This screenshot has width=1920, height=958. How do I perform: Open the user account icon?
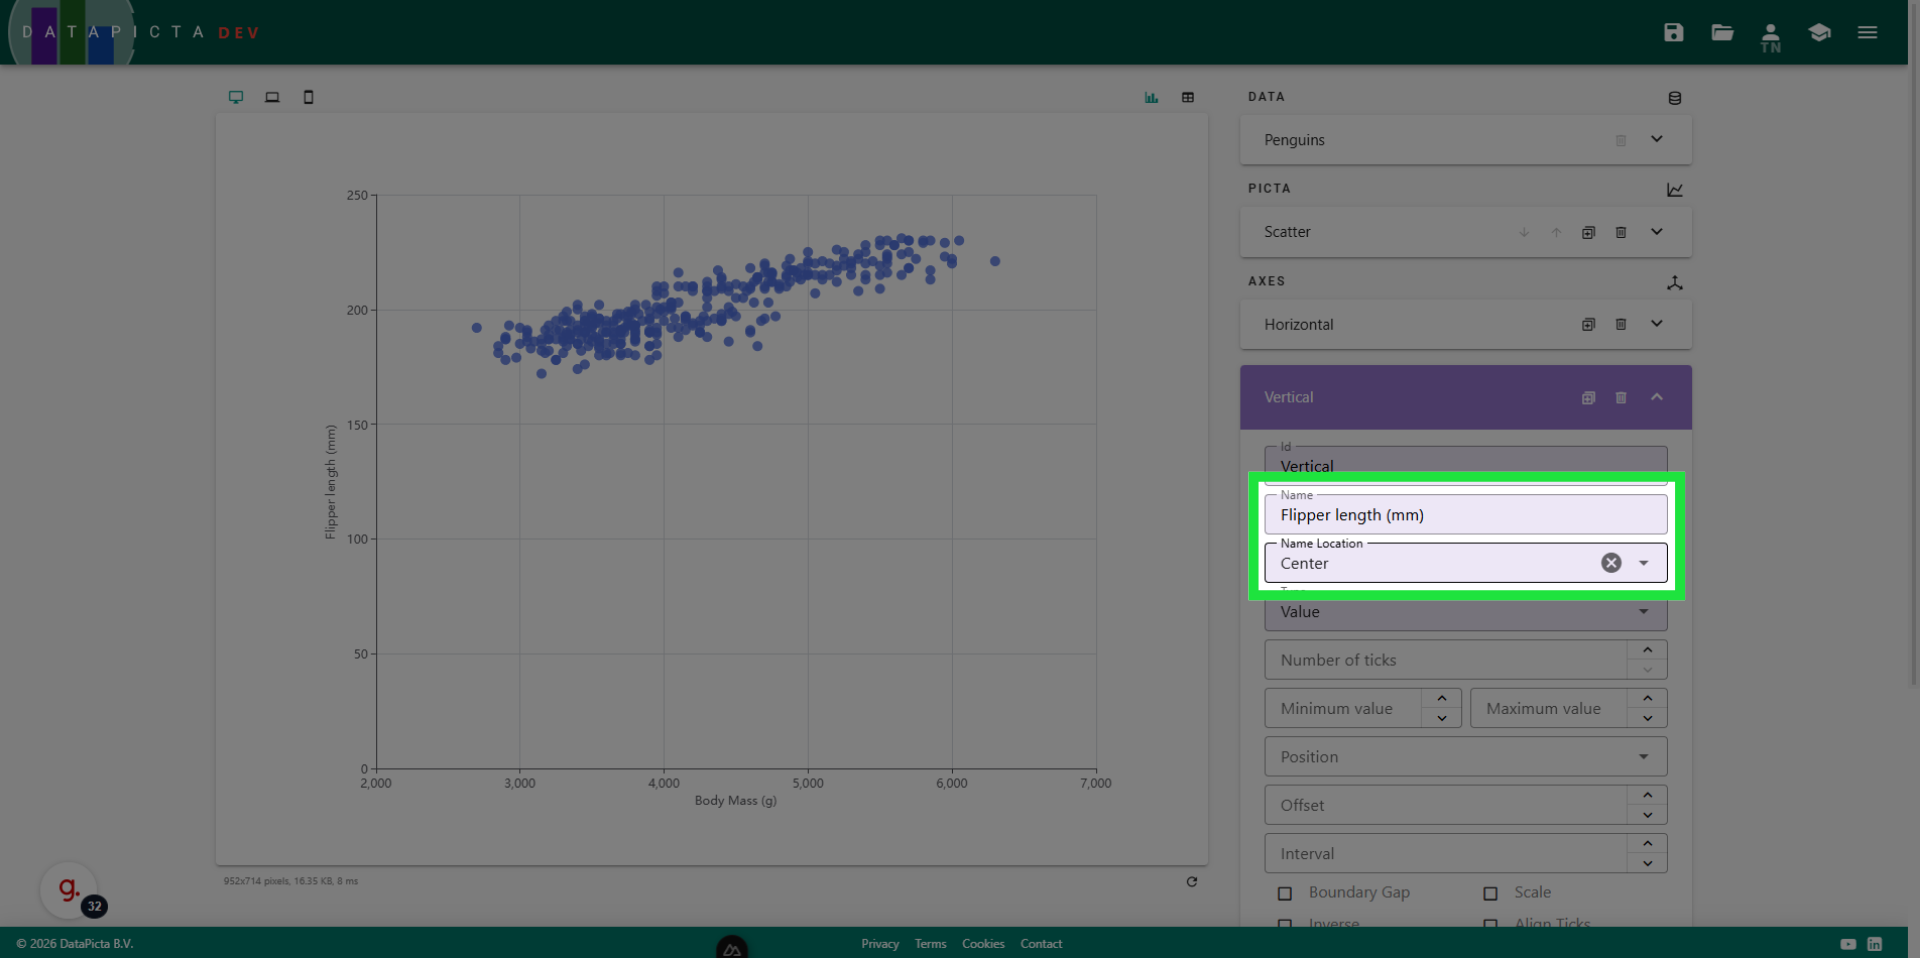(1770, 36)
